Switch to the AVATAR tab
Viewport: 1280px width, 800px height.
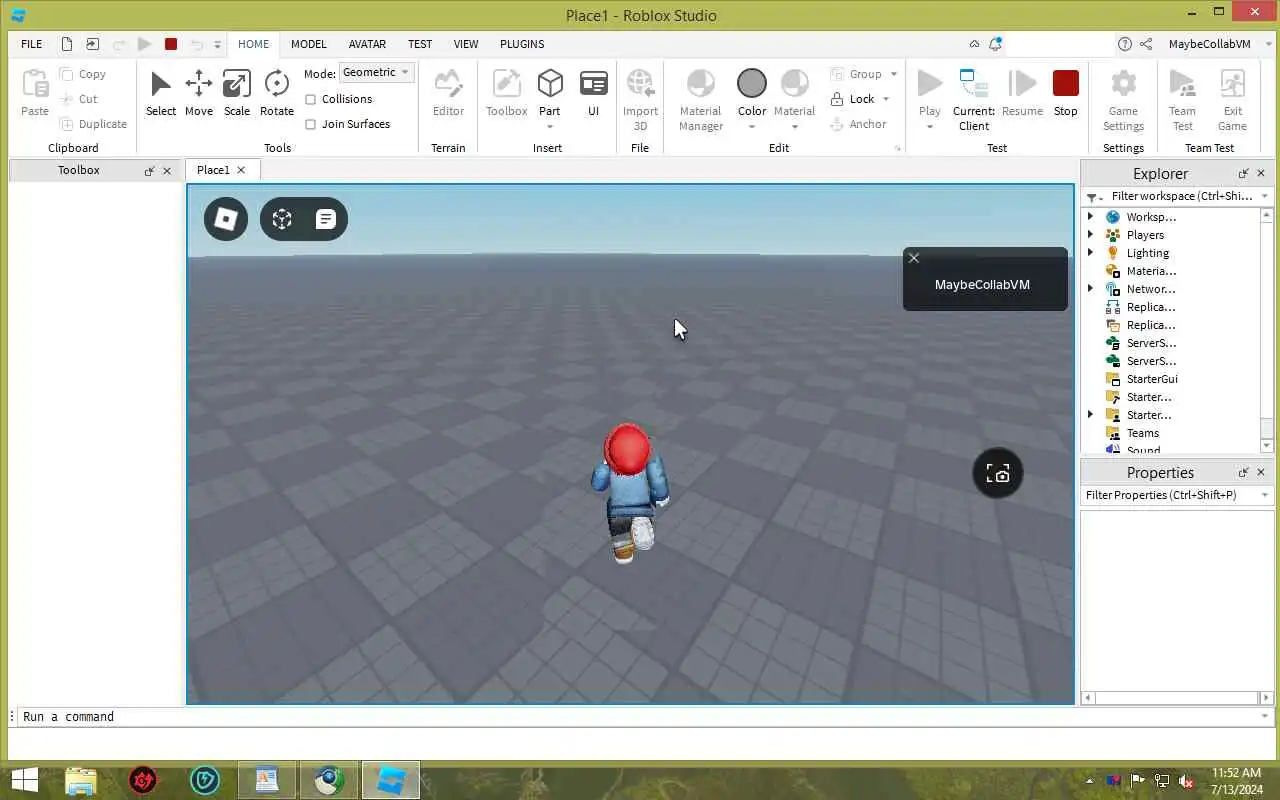pos(367,44)
